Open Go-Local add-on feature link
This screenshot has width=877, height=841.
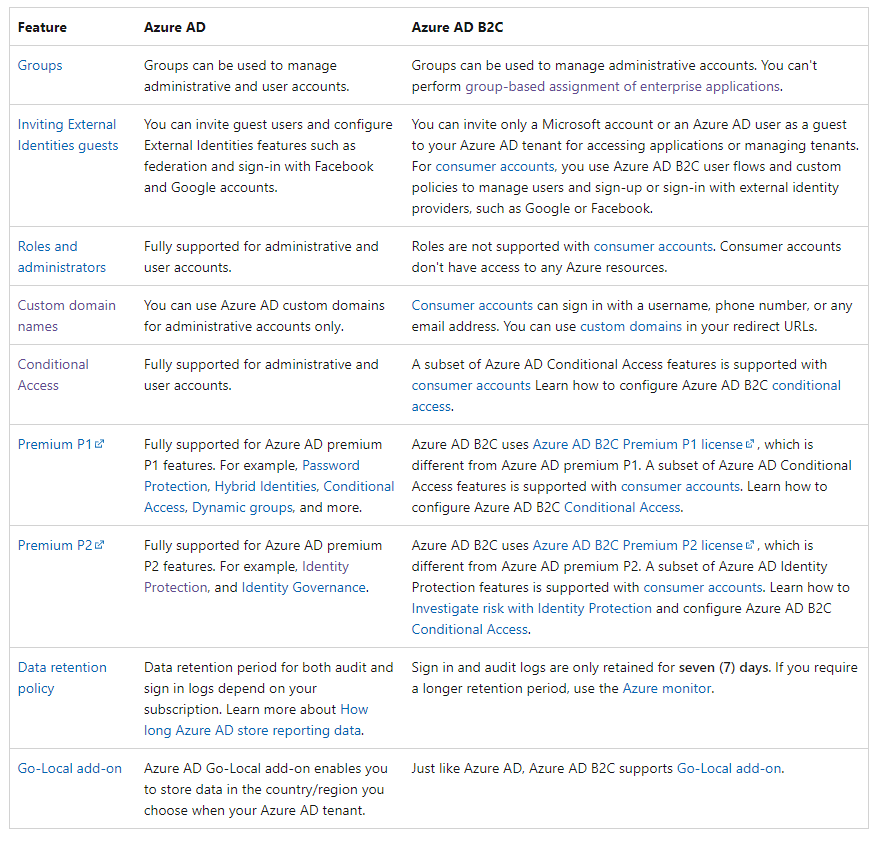click(69, 768)
